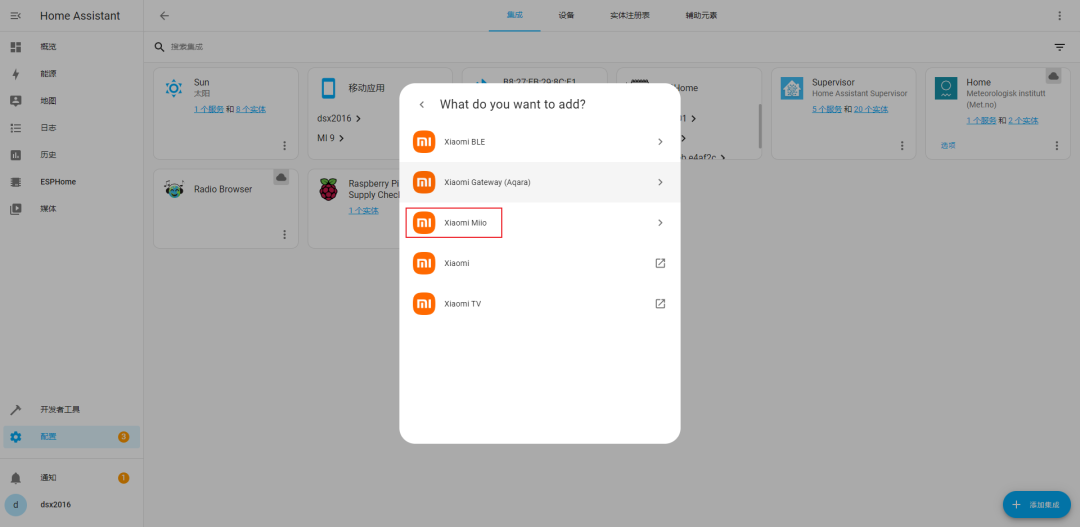Viewport: 1080px width, 527px height.
Task: Switch to the 实体注册表 tab
Action: click(630, 15)
